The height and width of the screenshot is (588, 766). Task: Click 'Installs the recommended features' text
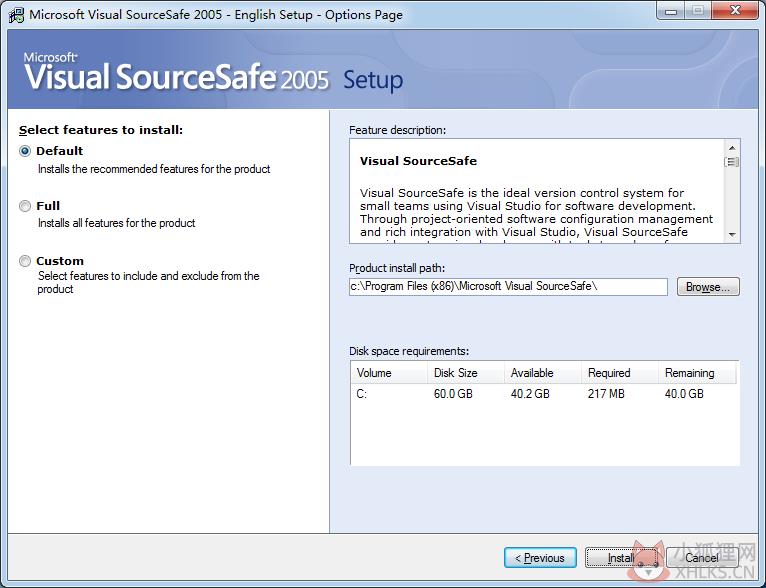point(154,169)
